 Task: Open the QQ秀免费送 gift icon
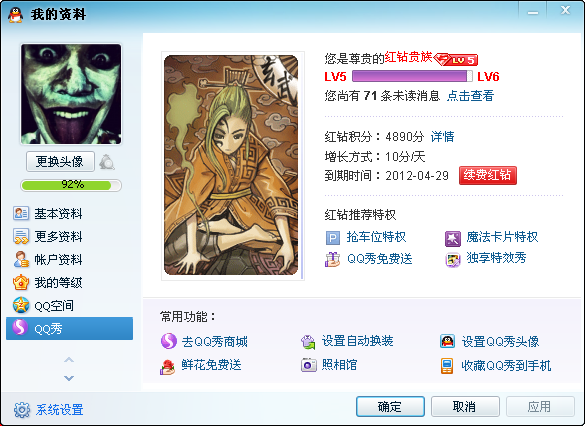tap(332, 260)
